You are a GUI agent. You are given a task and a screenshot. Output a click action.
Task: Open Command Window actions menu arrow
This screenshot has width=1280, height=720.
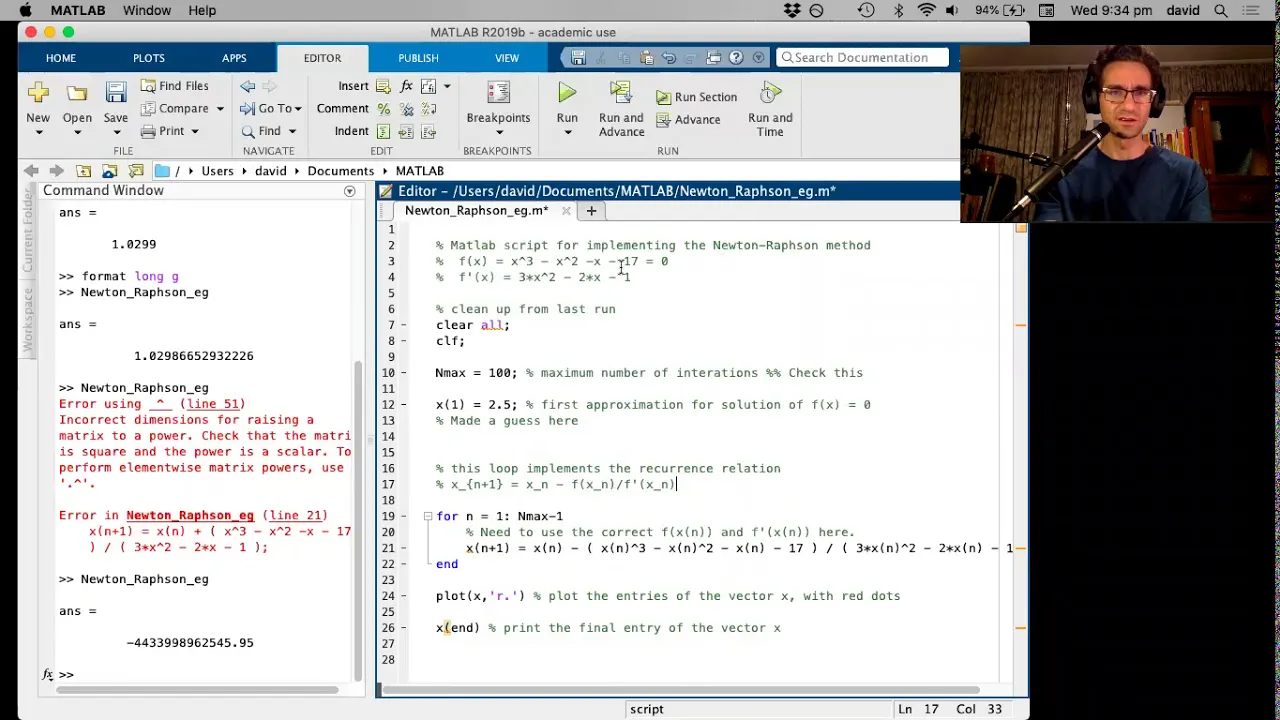[349, 191]
